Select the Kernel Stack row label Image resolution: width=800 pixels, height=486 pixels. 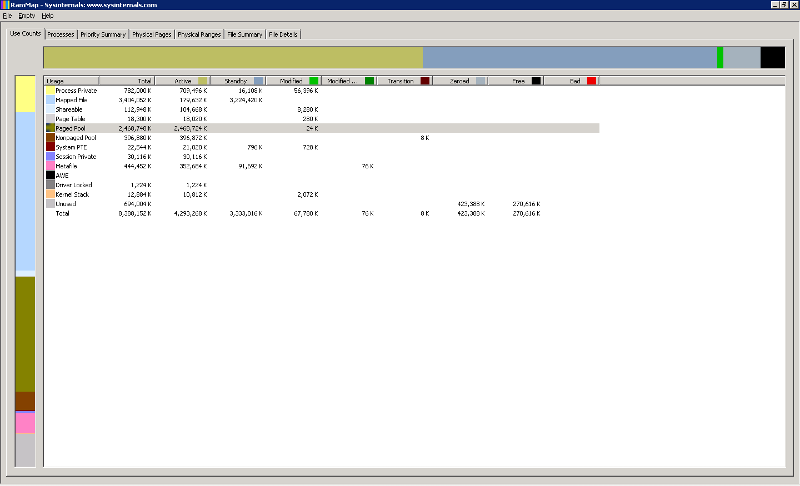(x=72, y=194)
